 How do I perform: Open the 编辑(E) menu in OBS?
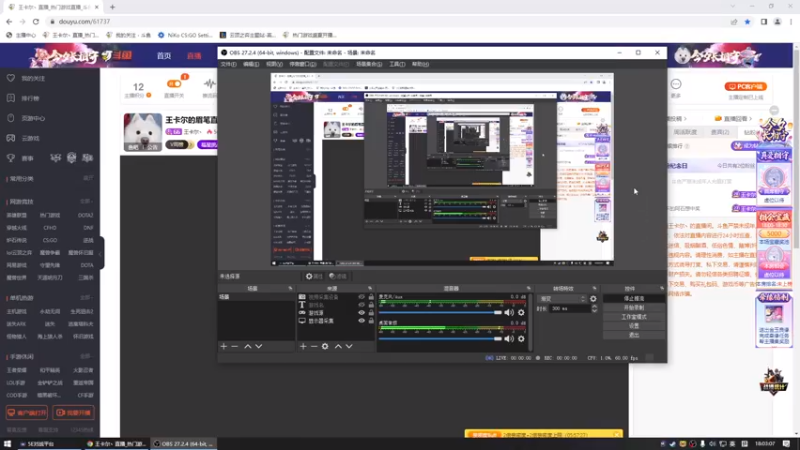[x=251, y=64]
